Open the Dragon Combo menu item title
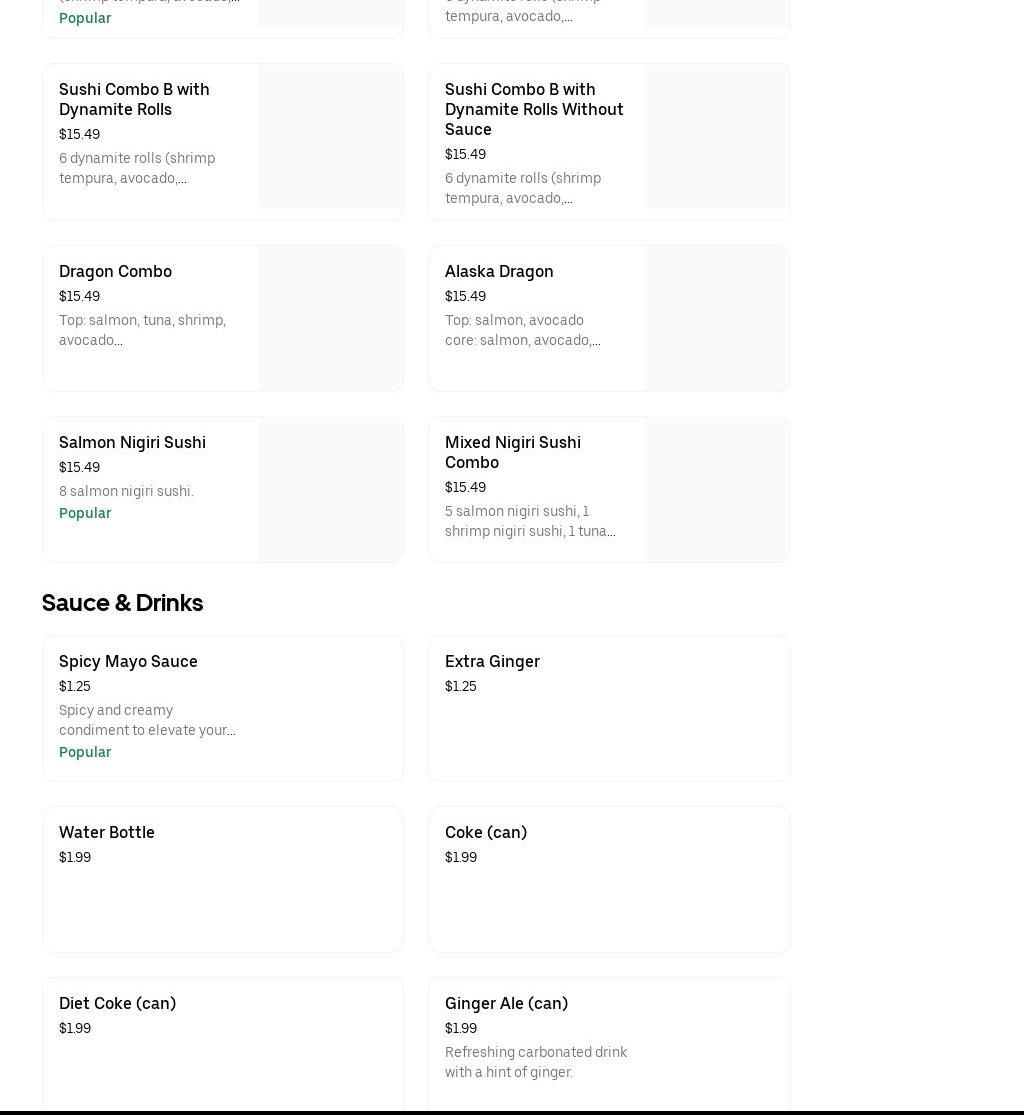The width and height of the screenshot is (1024, 1115). (115, 271)
